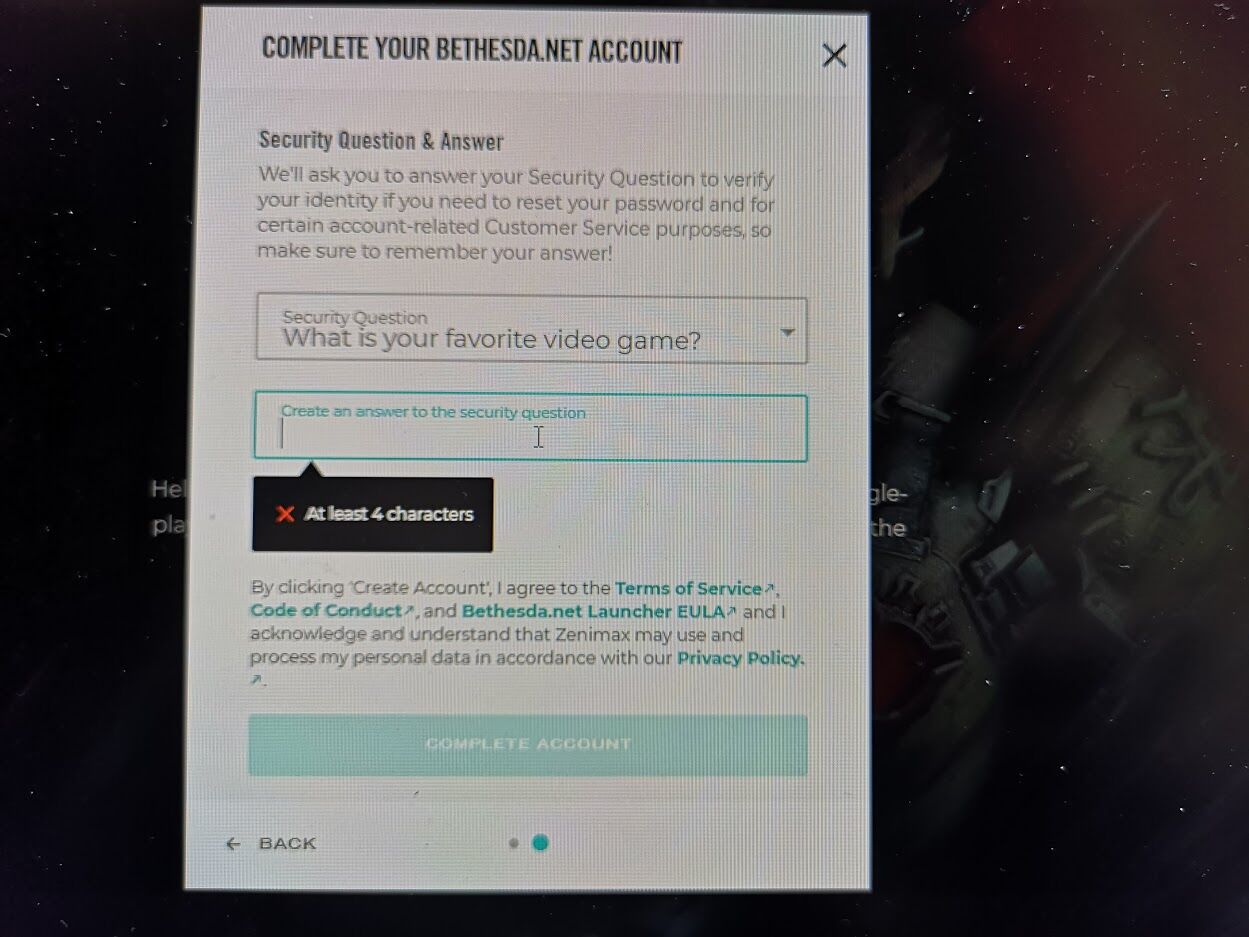Click external-link arrow after Terms of Service

click(769, 589)
